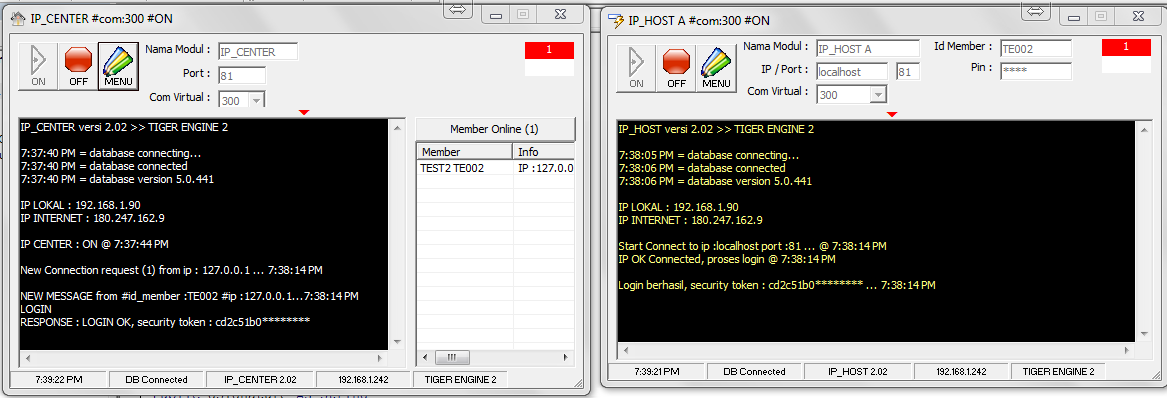1167x398 pixels.
Task: Click the ON play icon in IP_HOST A
Action: tap(636, 68)
